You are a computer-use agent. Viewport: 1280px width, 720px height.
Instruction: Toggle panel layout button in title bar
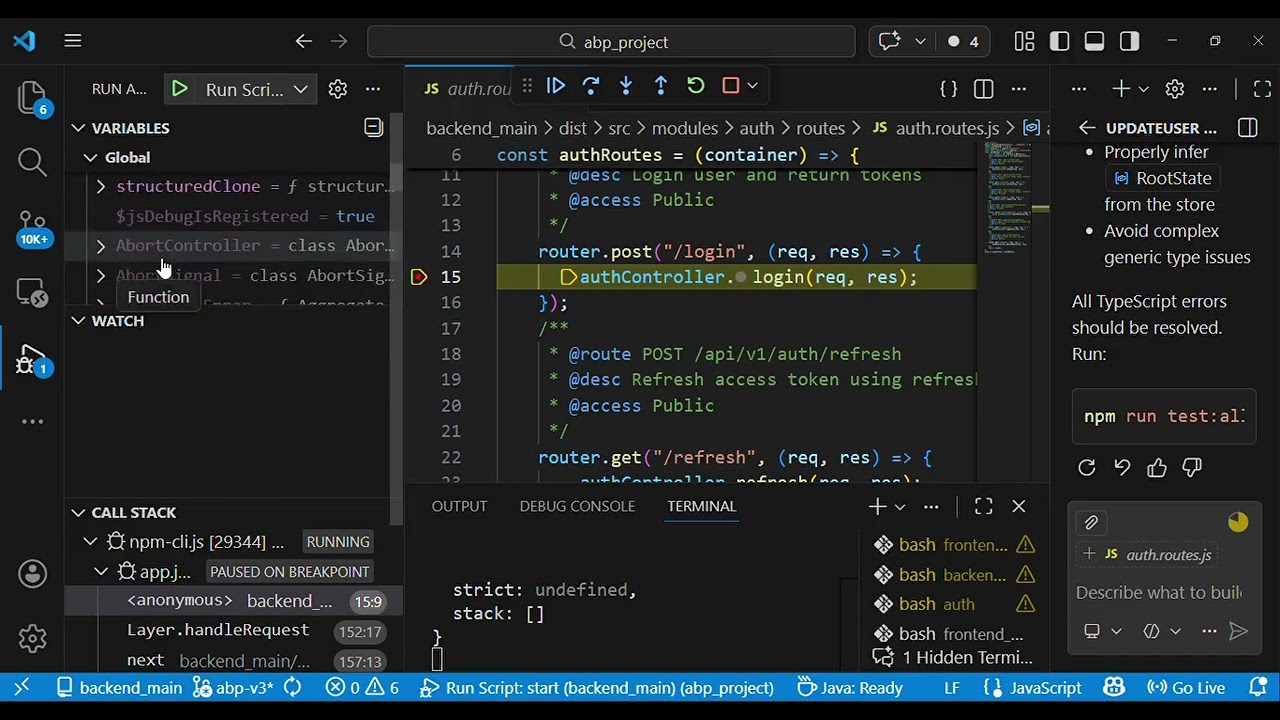pos(1095,41)
